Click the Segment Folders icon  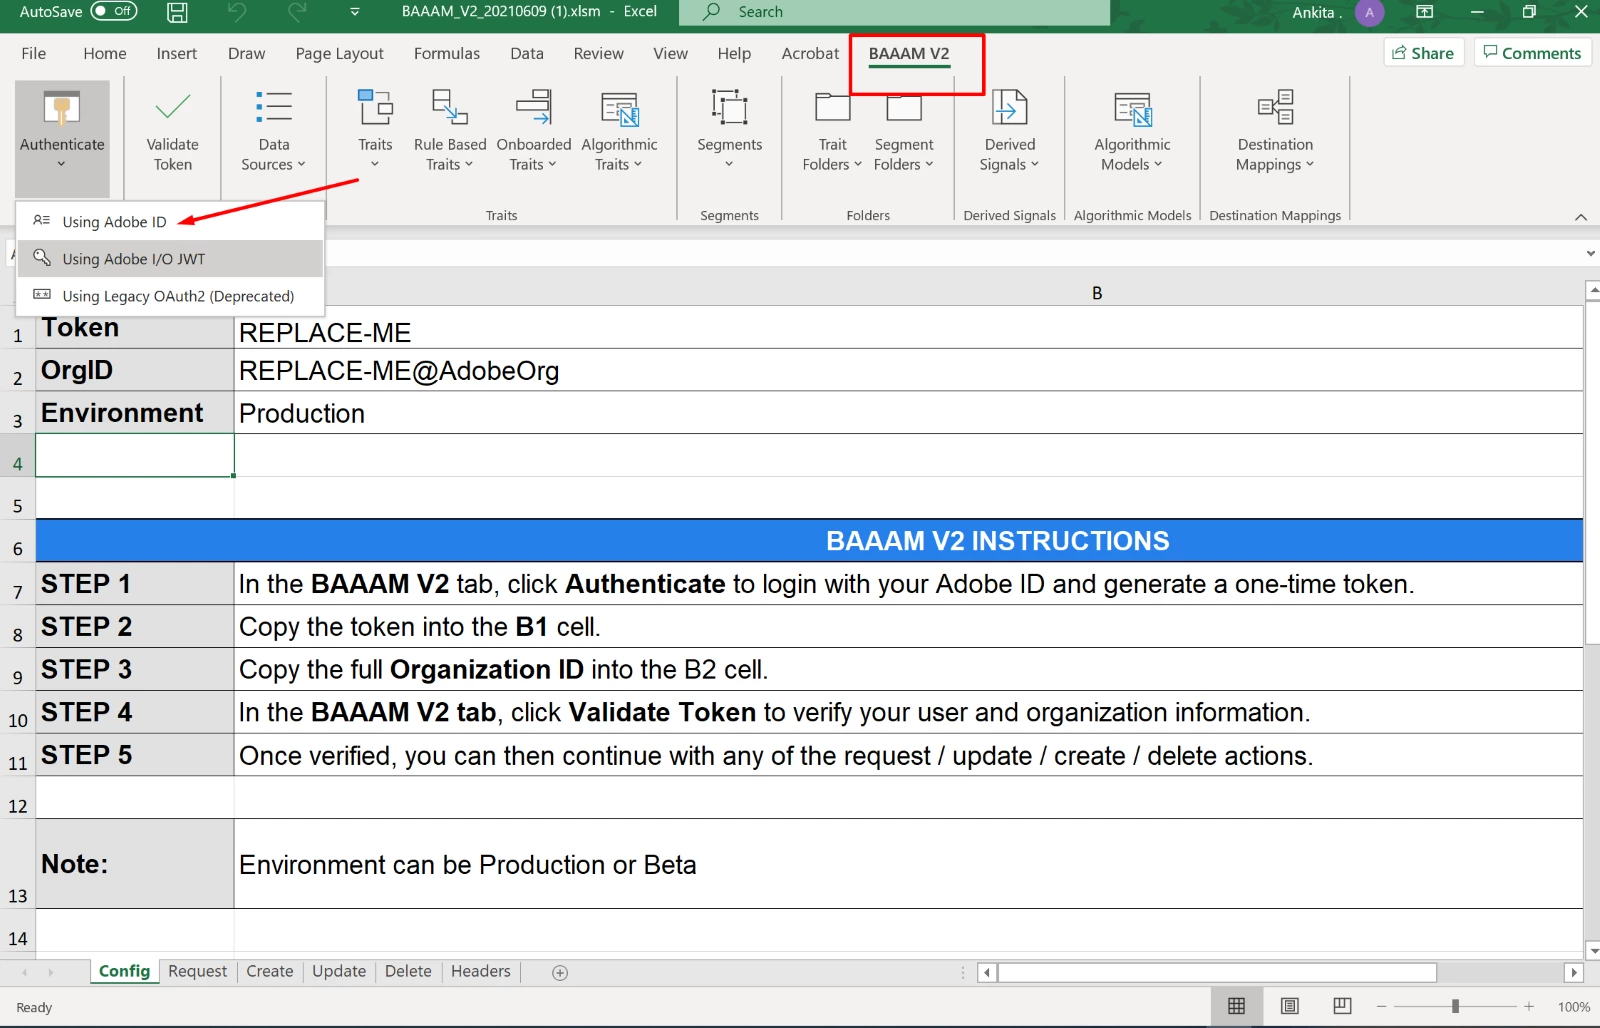(x=904, y=107)
